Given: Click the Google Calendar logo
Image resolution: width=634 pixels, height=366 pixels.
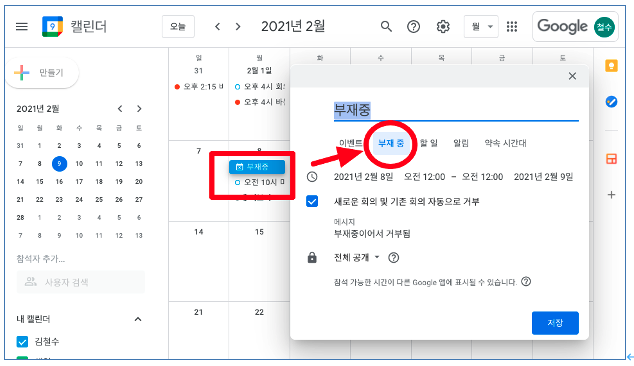Looking at the screenshot, I should coord(53,27).
